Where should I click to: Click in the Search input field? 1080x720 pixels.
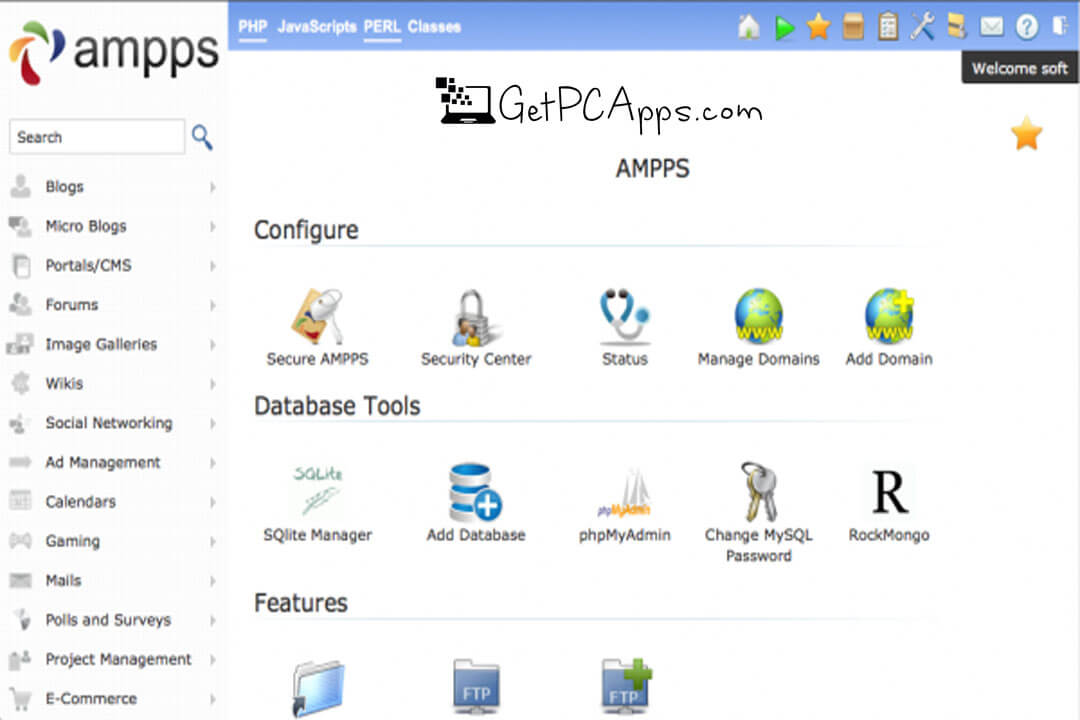click(96, 137)
